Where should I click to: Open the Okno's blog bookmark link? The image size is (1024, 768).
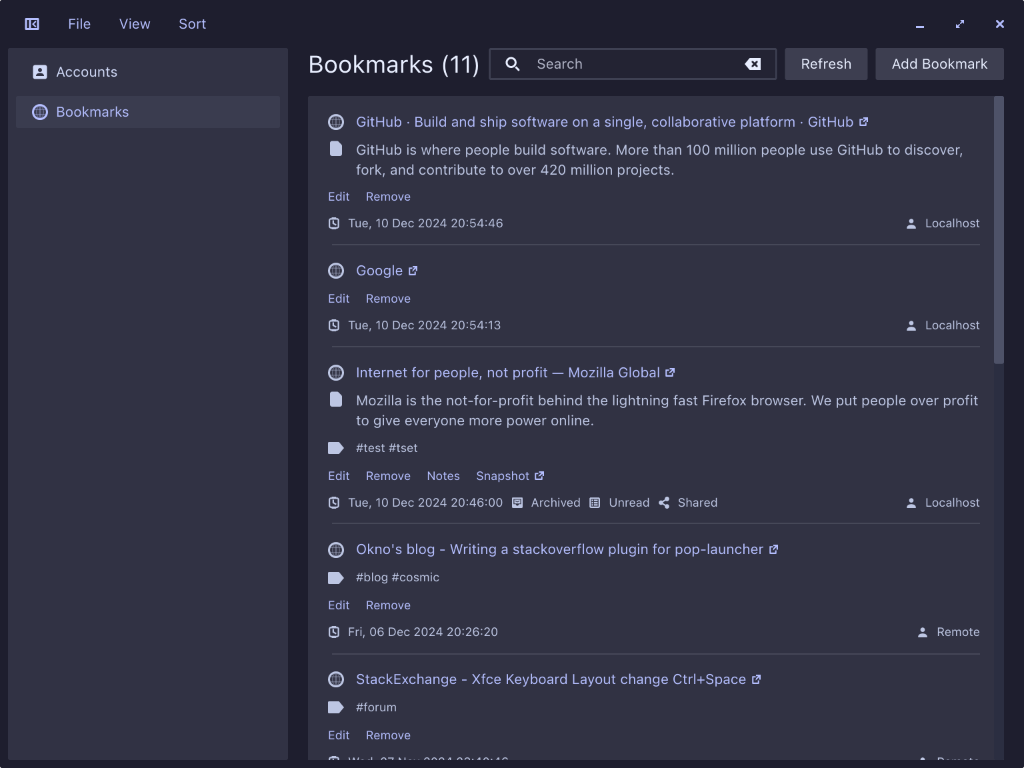(x=559, y=550)
